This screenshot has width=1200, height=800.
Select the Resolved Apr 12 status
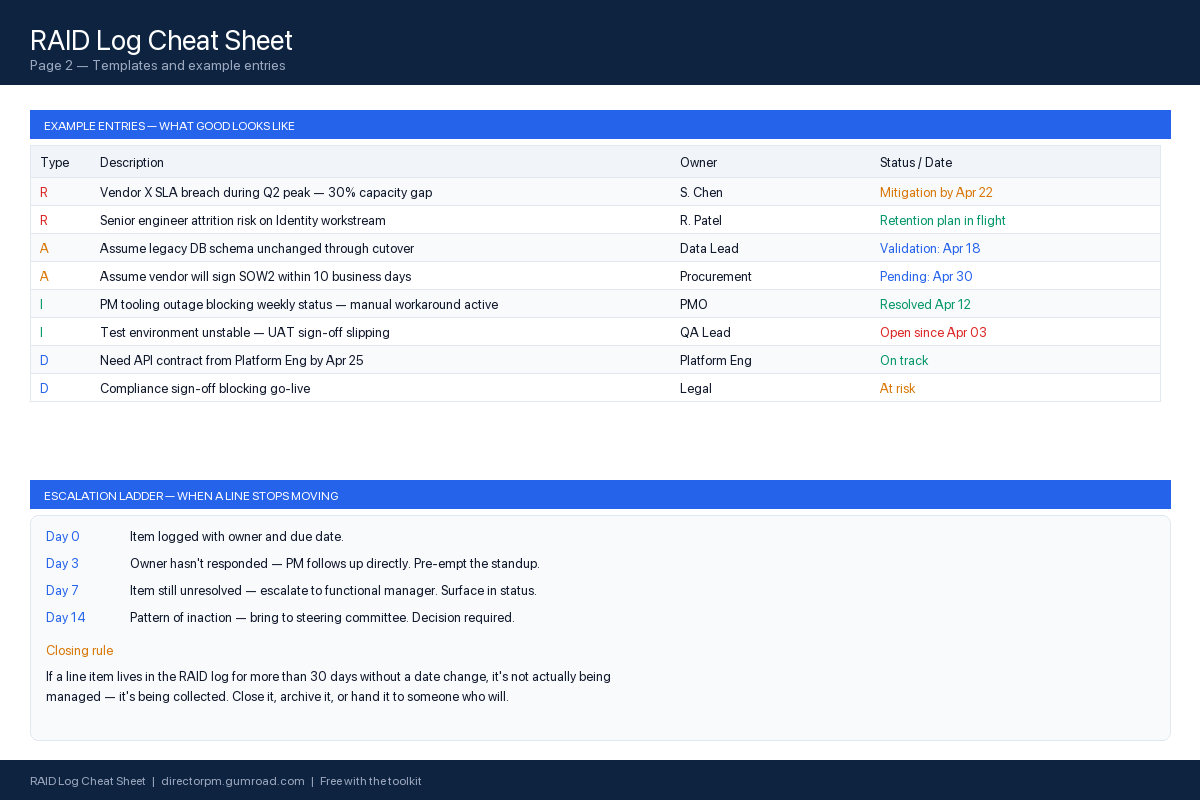pos(925,304)
